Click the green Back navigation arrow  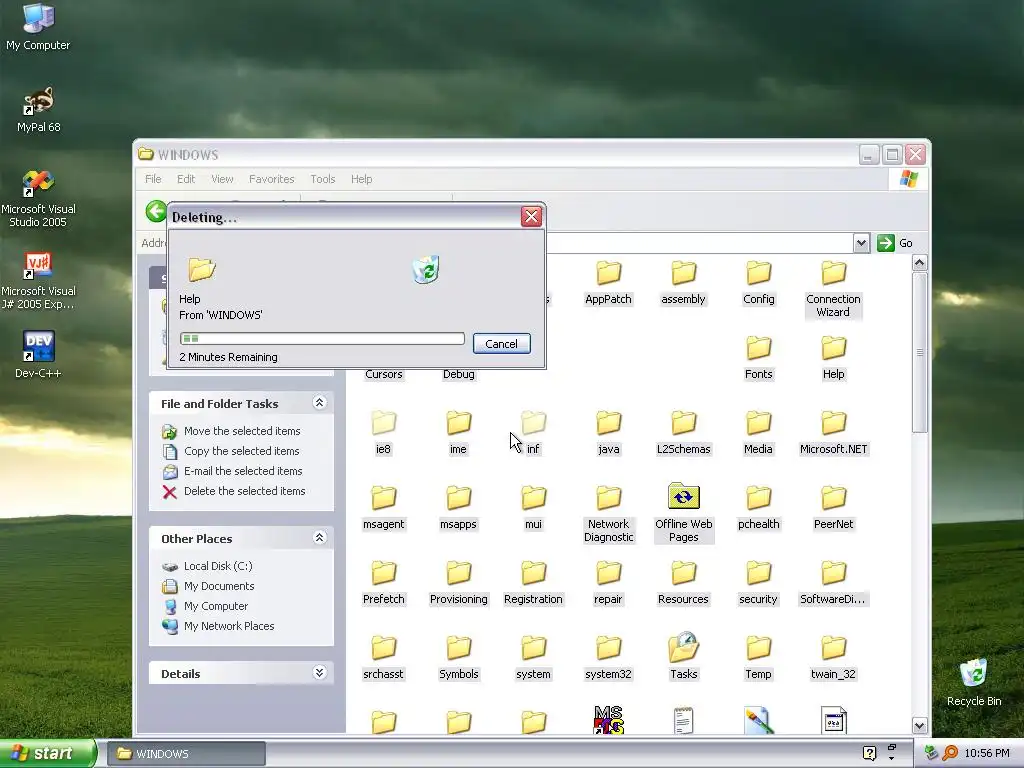coord(155,212)
